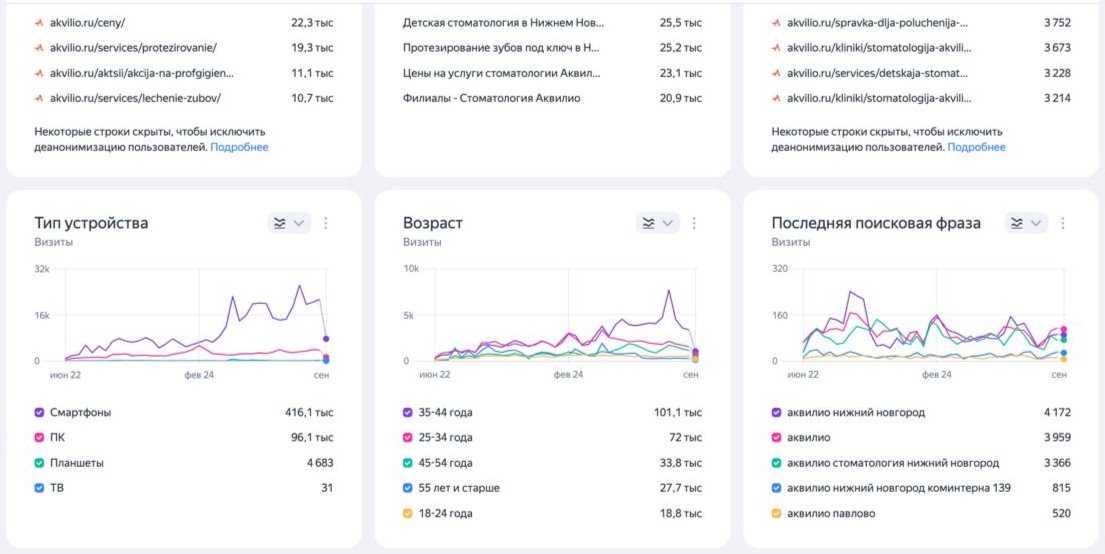Image resolution: width=1105 pixels, height=554 pixels.
Task: Click the favicon beside akvilio.ru/services/detskaja-stomat
Action: [777, 73]
